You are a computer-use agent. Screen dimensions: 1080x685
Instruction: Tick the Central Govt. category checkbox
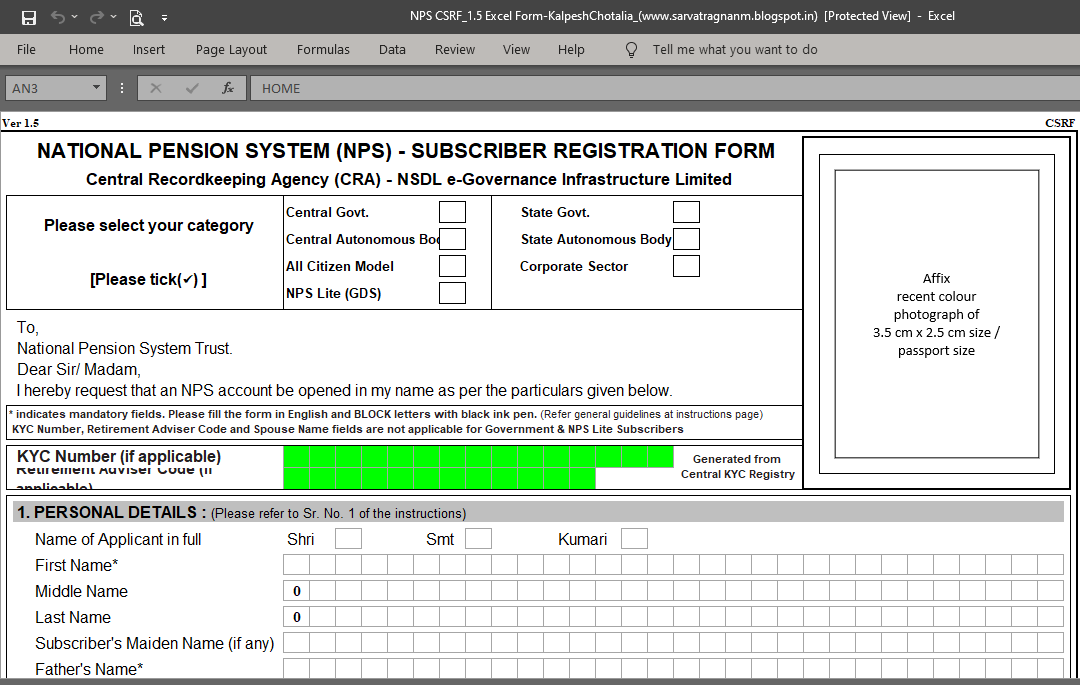point(452,211)
